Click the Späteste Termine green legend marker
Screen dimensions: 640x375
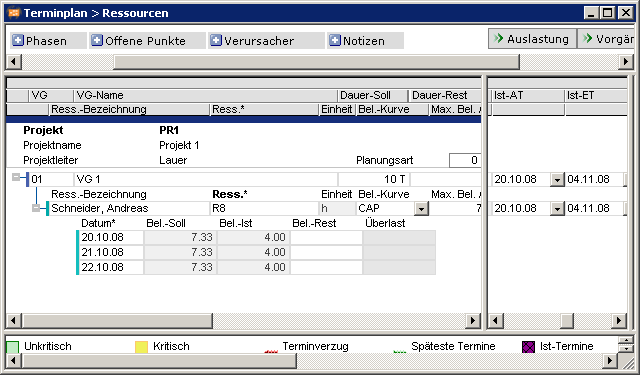(x=400, y=351)
